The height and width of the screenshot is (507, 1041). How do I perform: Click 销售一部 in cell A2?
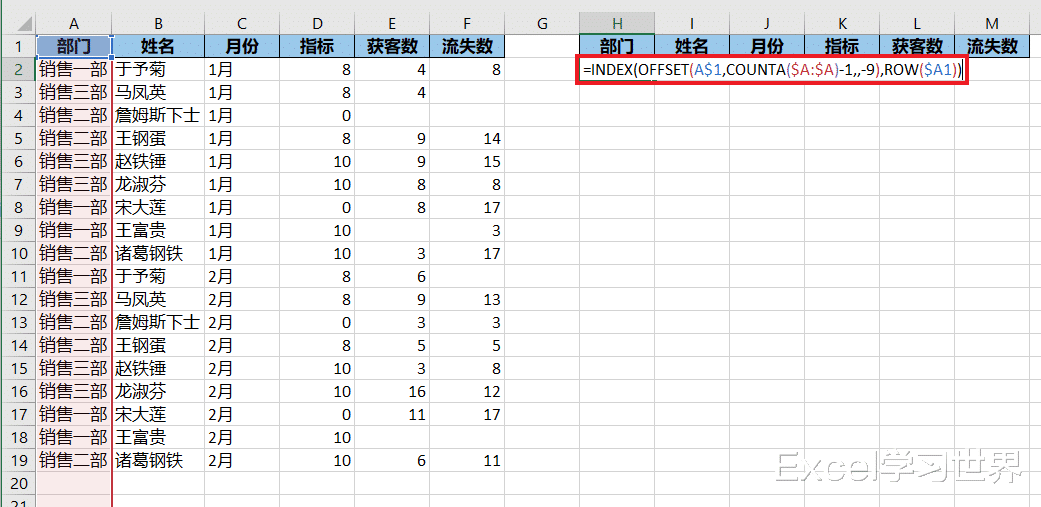73,69
